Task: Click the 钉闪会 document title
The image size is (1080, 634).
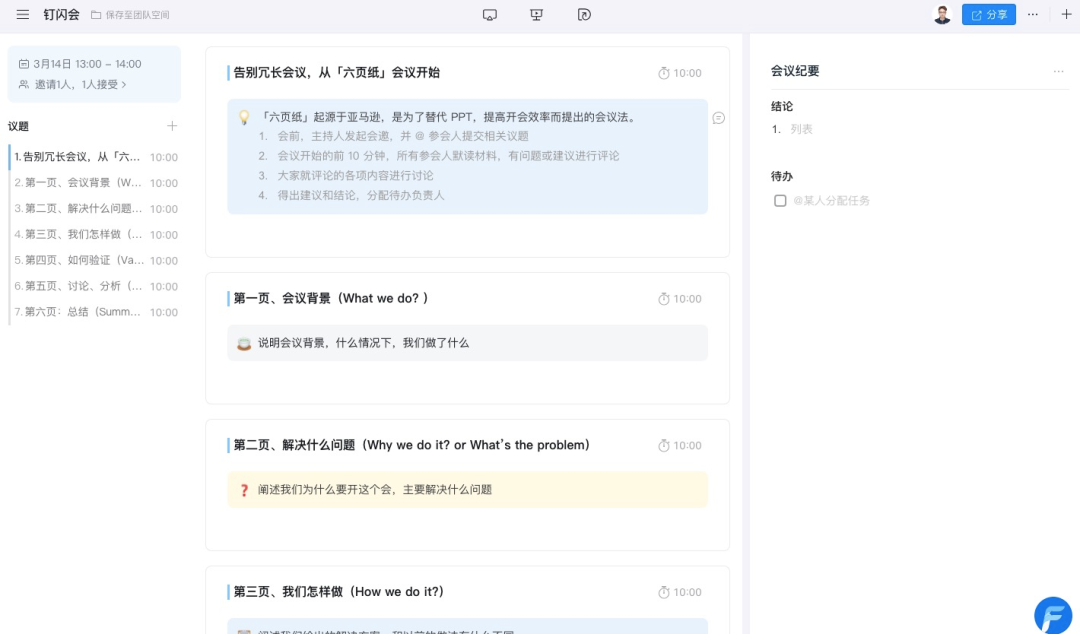Action: (61, 14)
